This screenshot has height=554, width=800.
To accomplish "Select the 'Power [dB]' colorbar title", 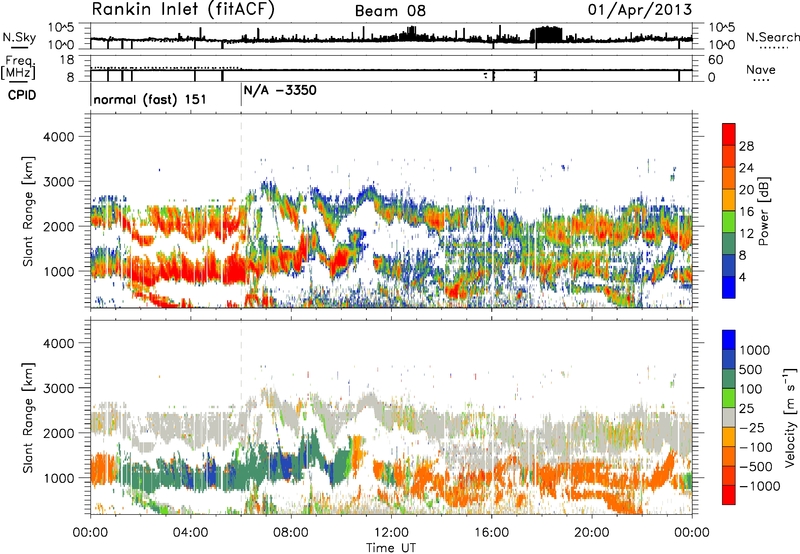I will pyautogui.click(x=764, y=211).
